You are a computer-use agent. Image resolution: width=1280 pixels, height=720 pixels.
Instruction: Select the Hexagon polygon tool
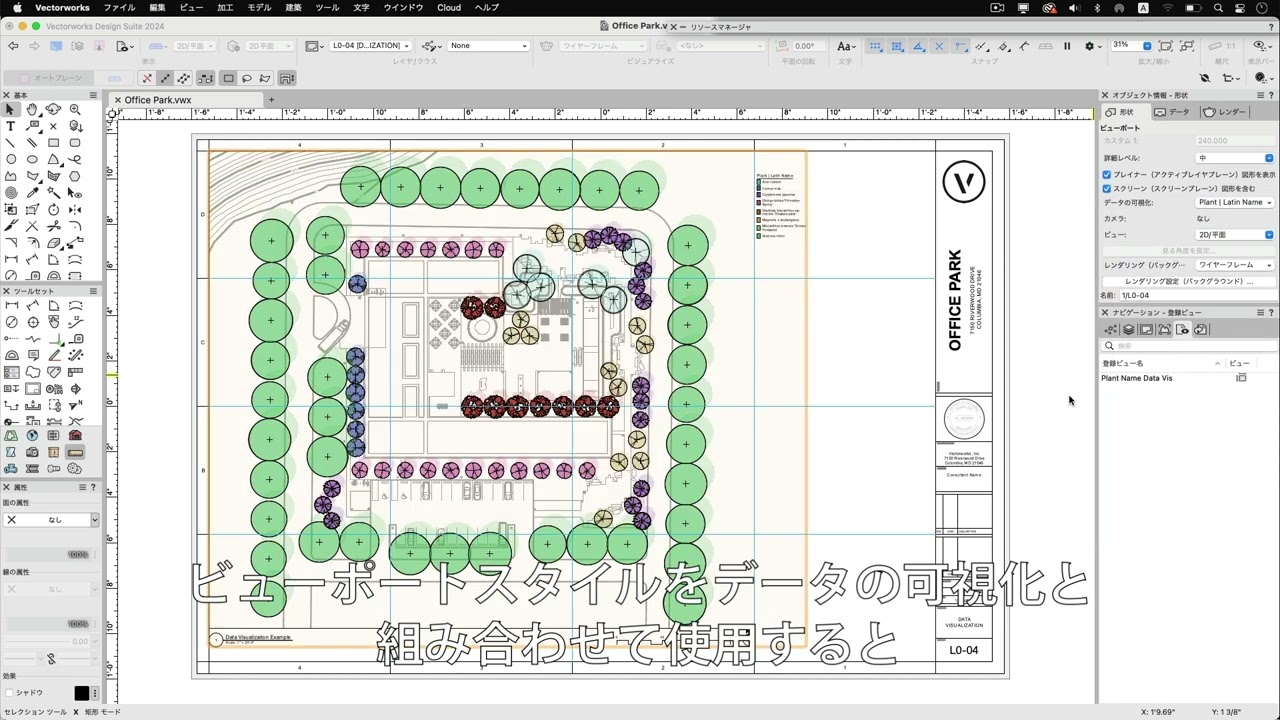tap(75, 176)
